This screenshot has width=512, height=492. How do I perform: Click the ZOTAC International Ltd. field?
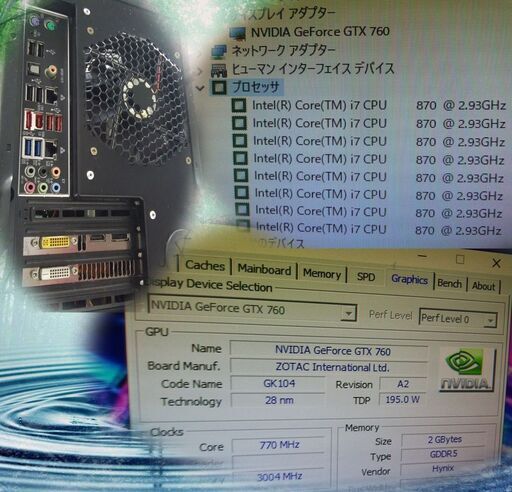click(329, 367)
